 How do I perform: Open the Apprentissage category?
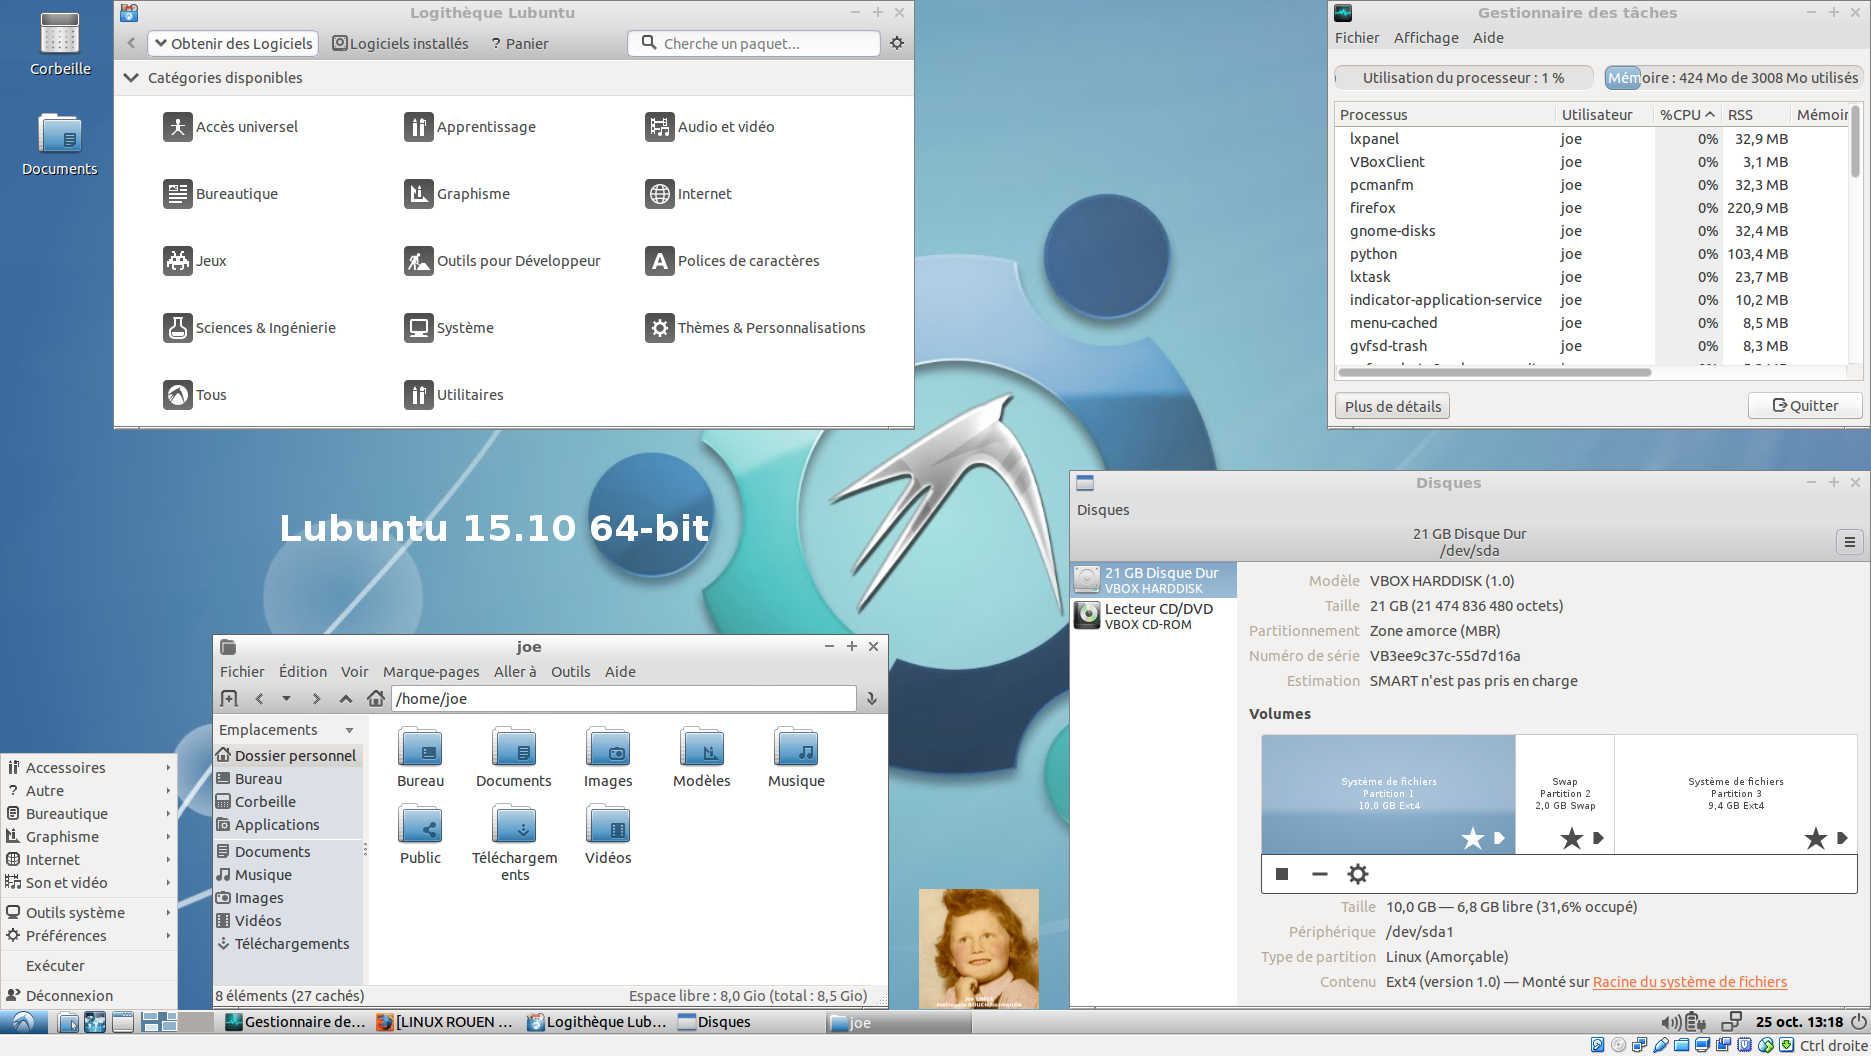(x=470, y=127)
